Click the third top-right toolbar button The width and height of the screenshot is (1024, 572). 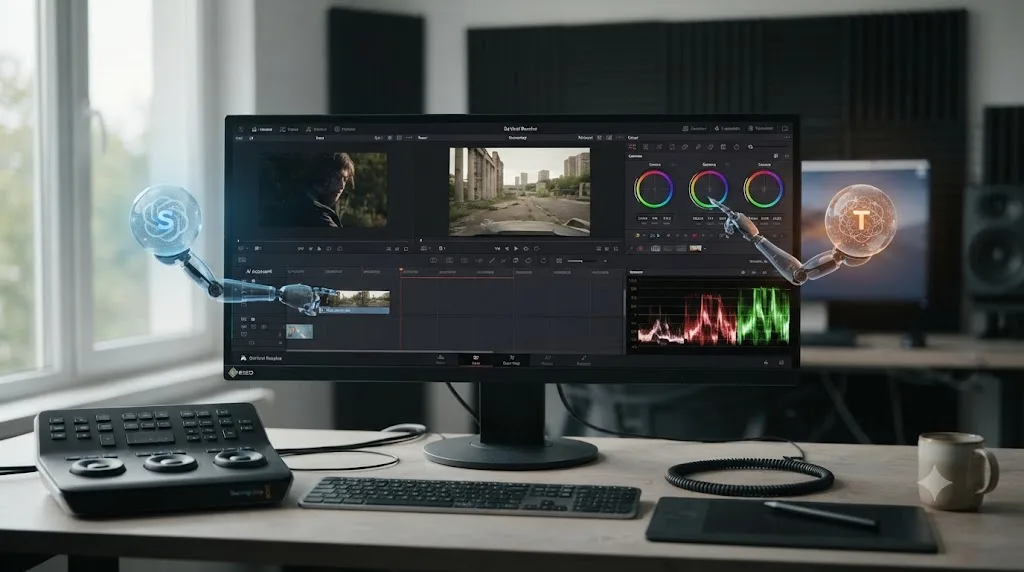point(761,129)
